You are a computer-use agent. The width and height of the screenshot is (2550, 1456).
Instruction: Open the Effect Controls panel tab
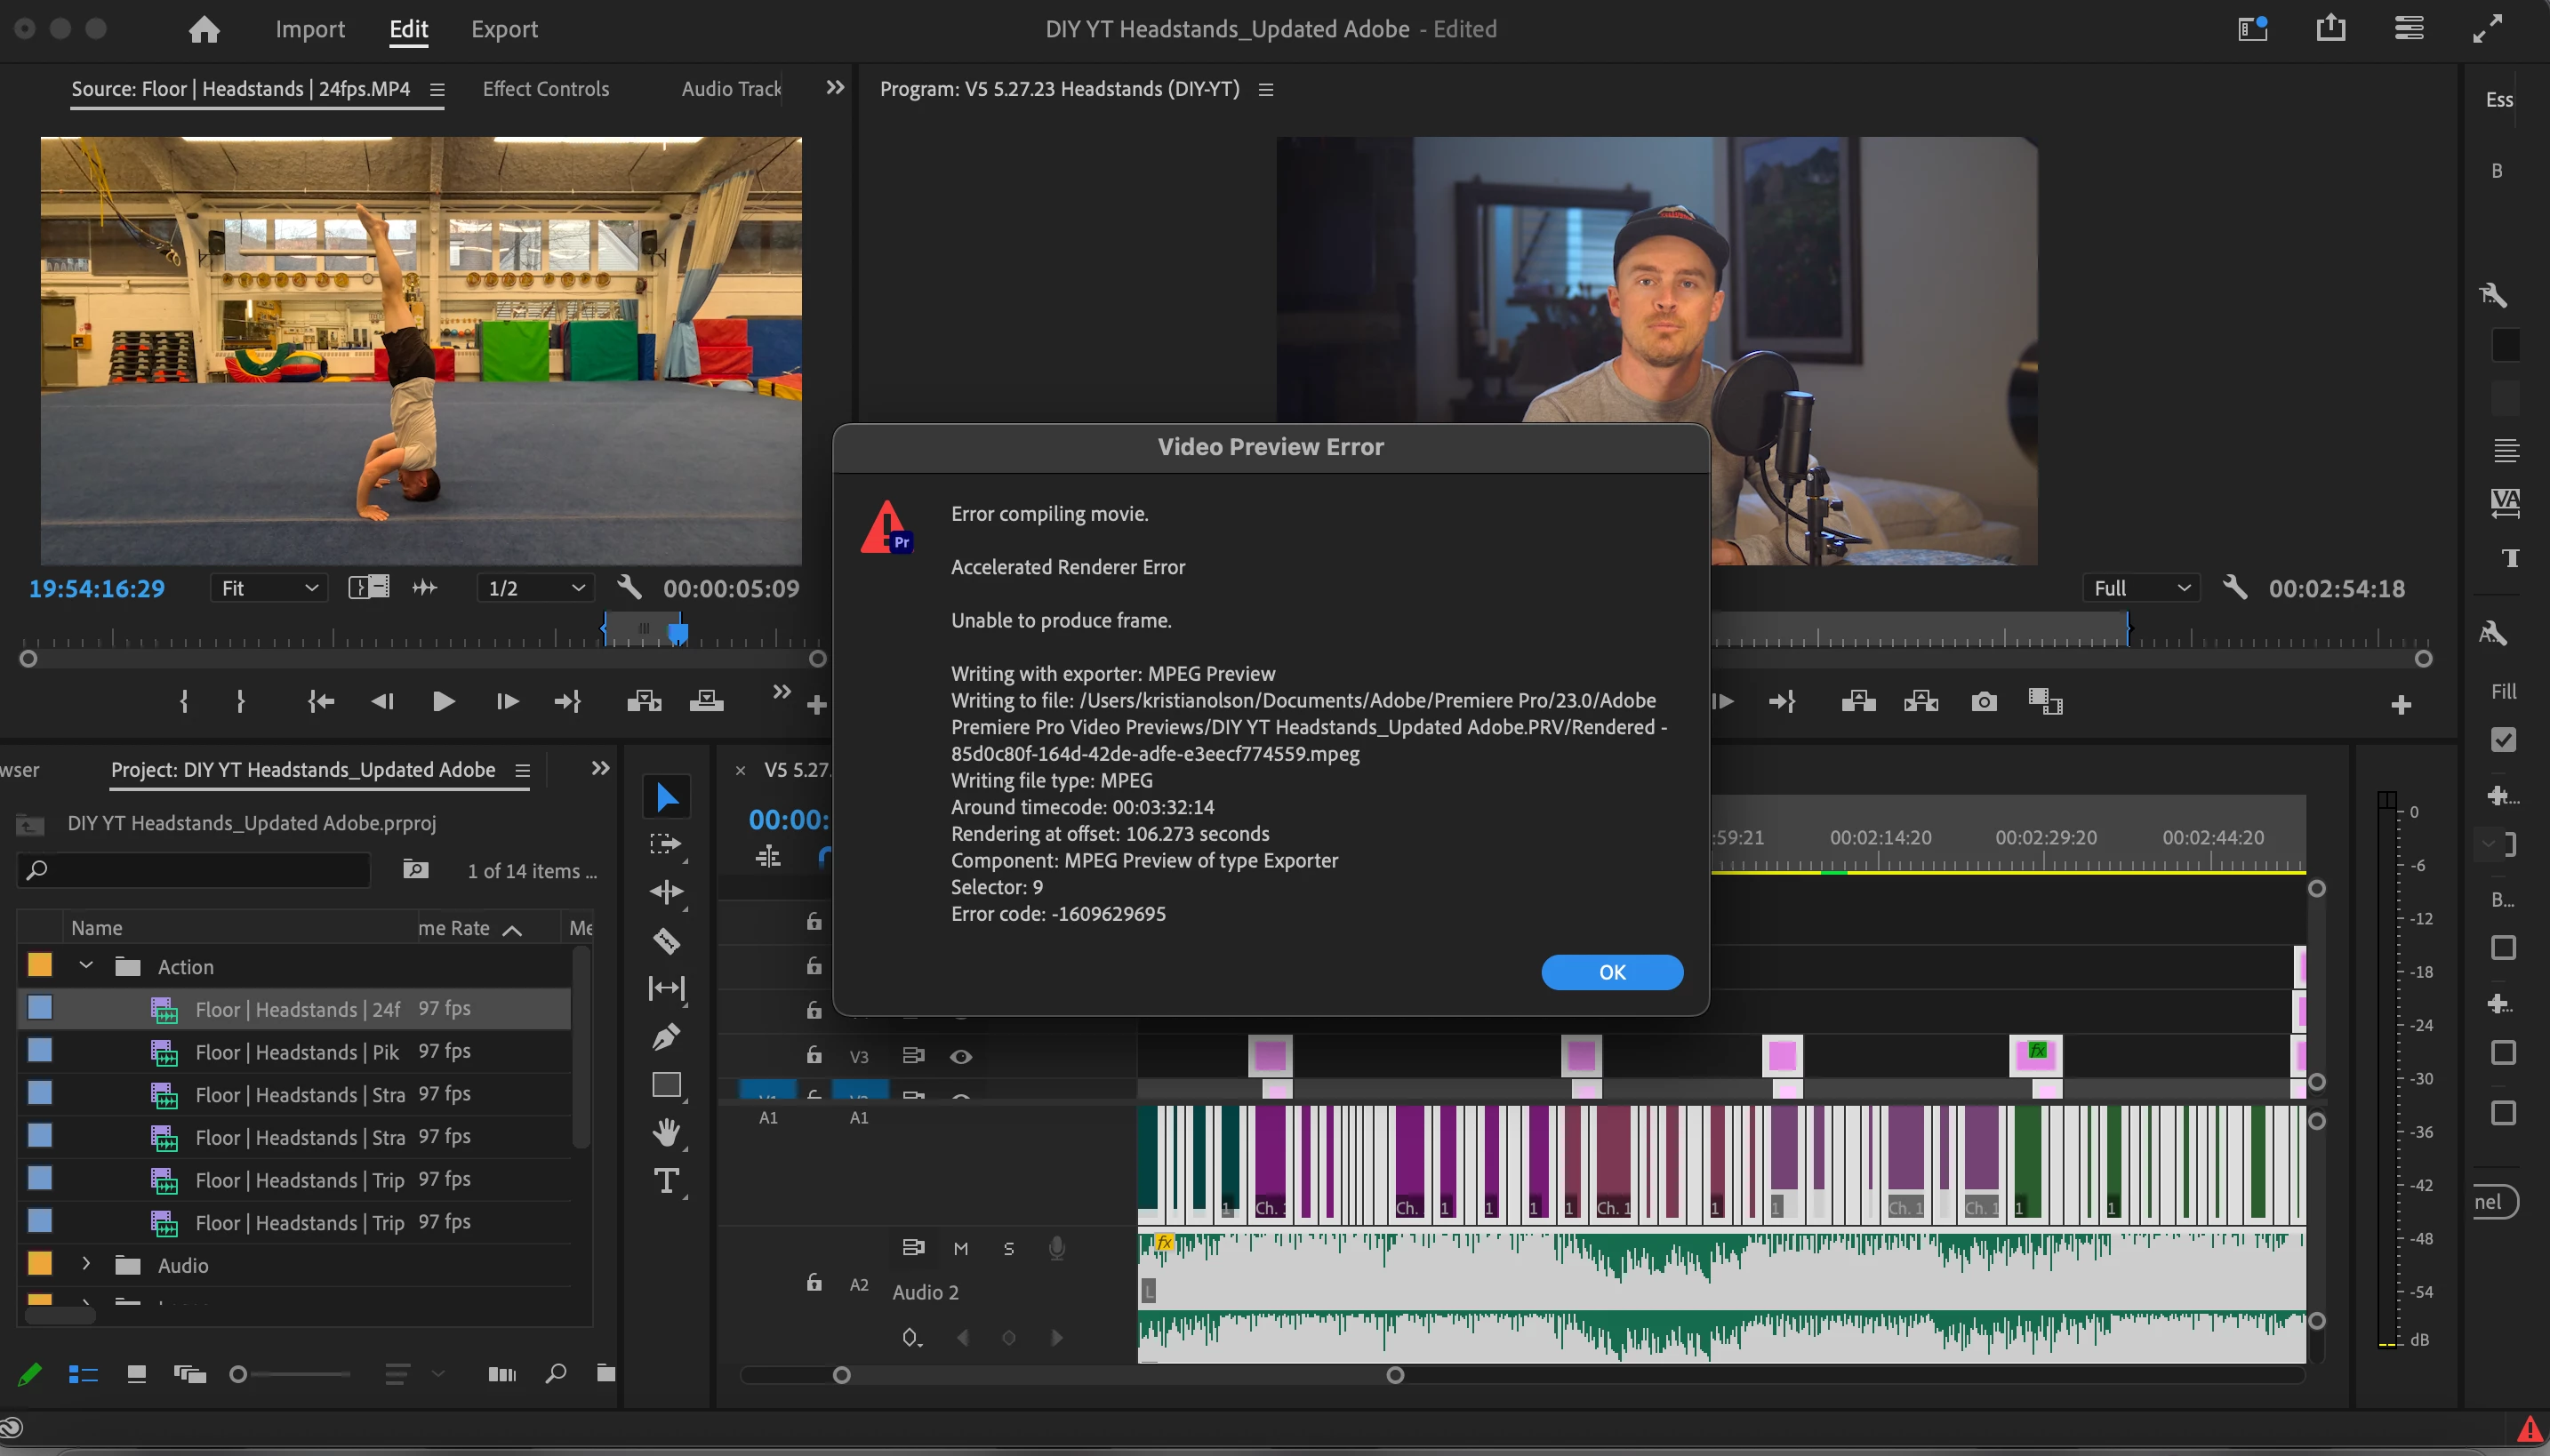pyautogui.click(x=545, y=89)
